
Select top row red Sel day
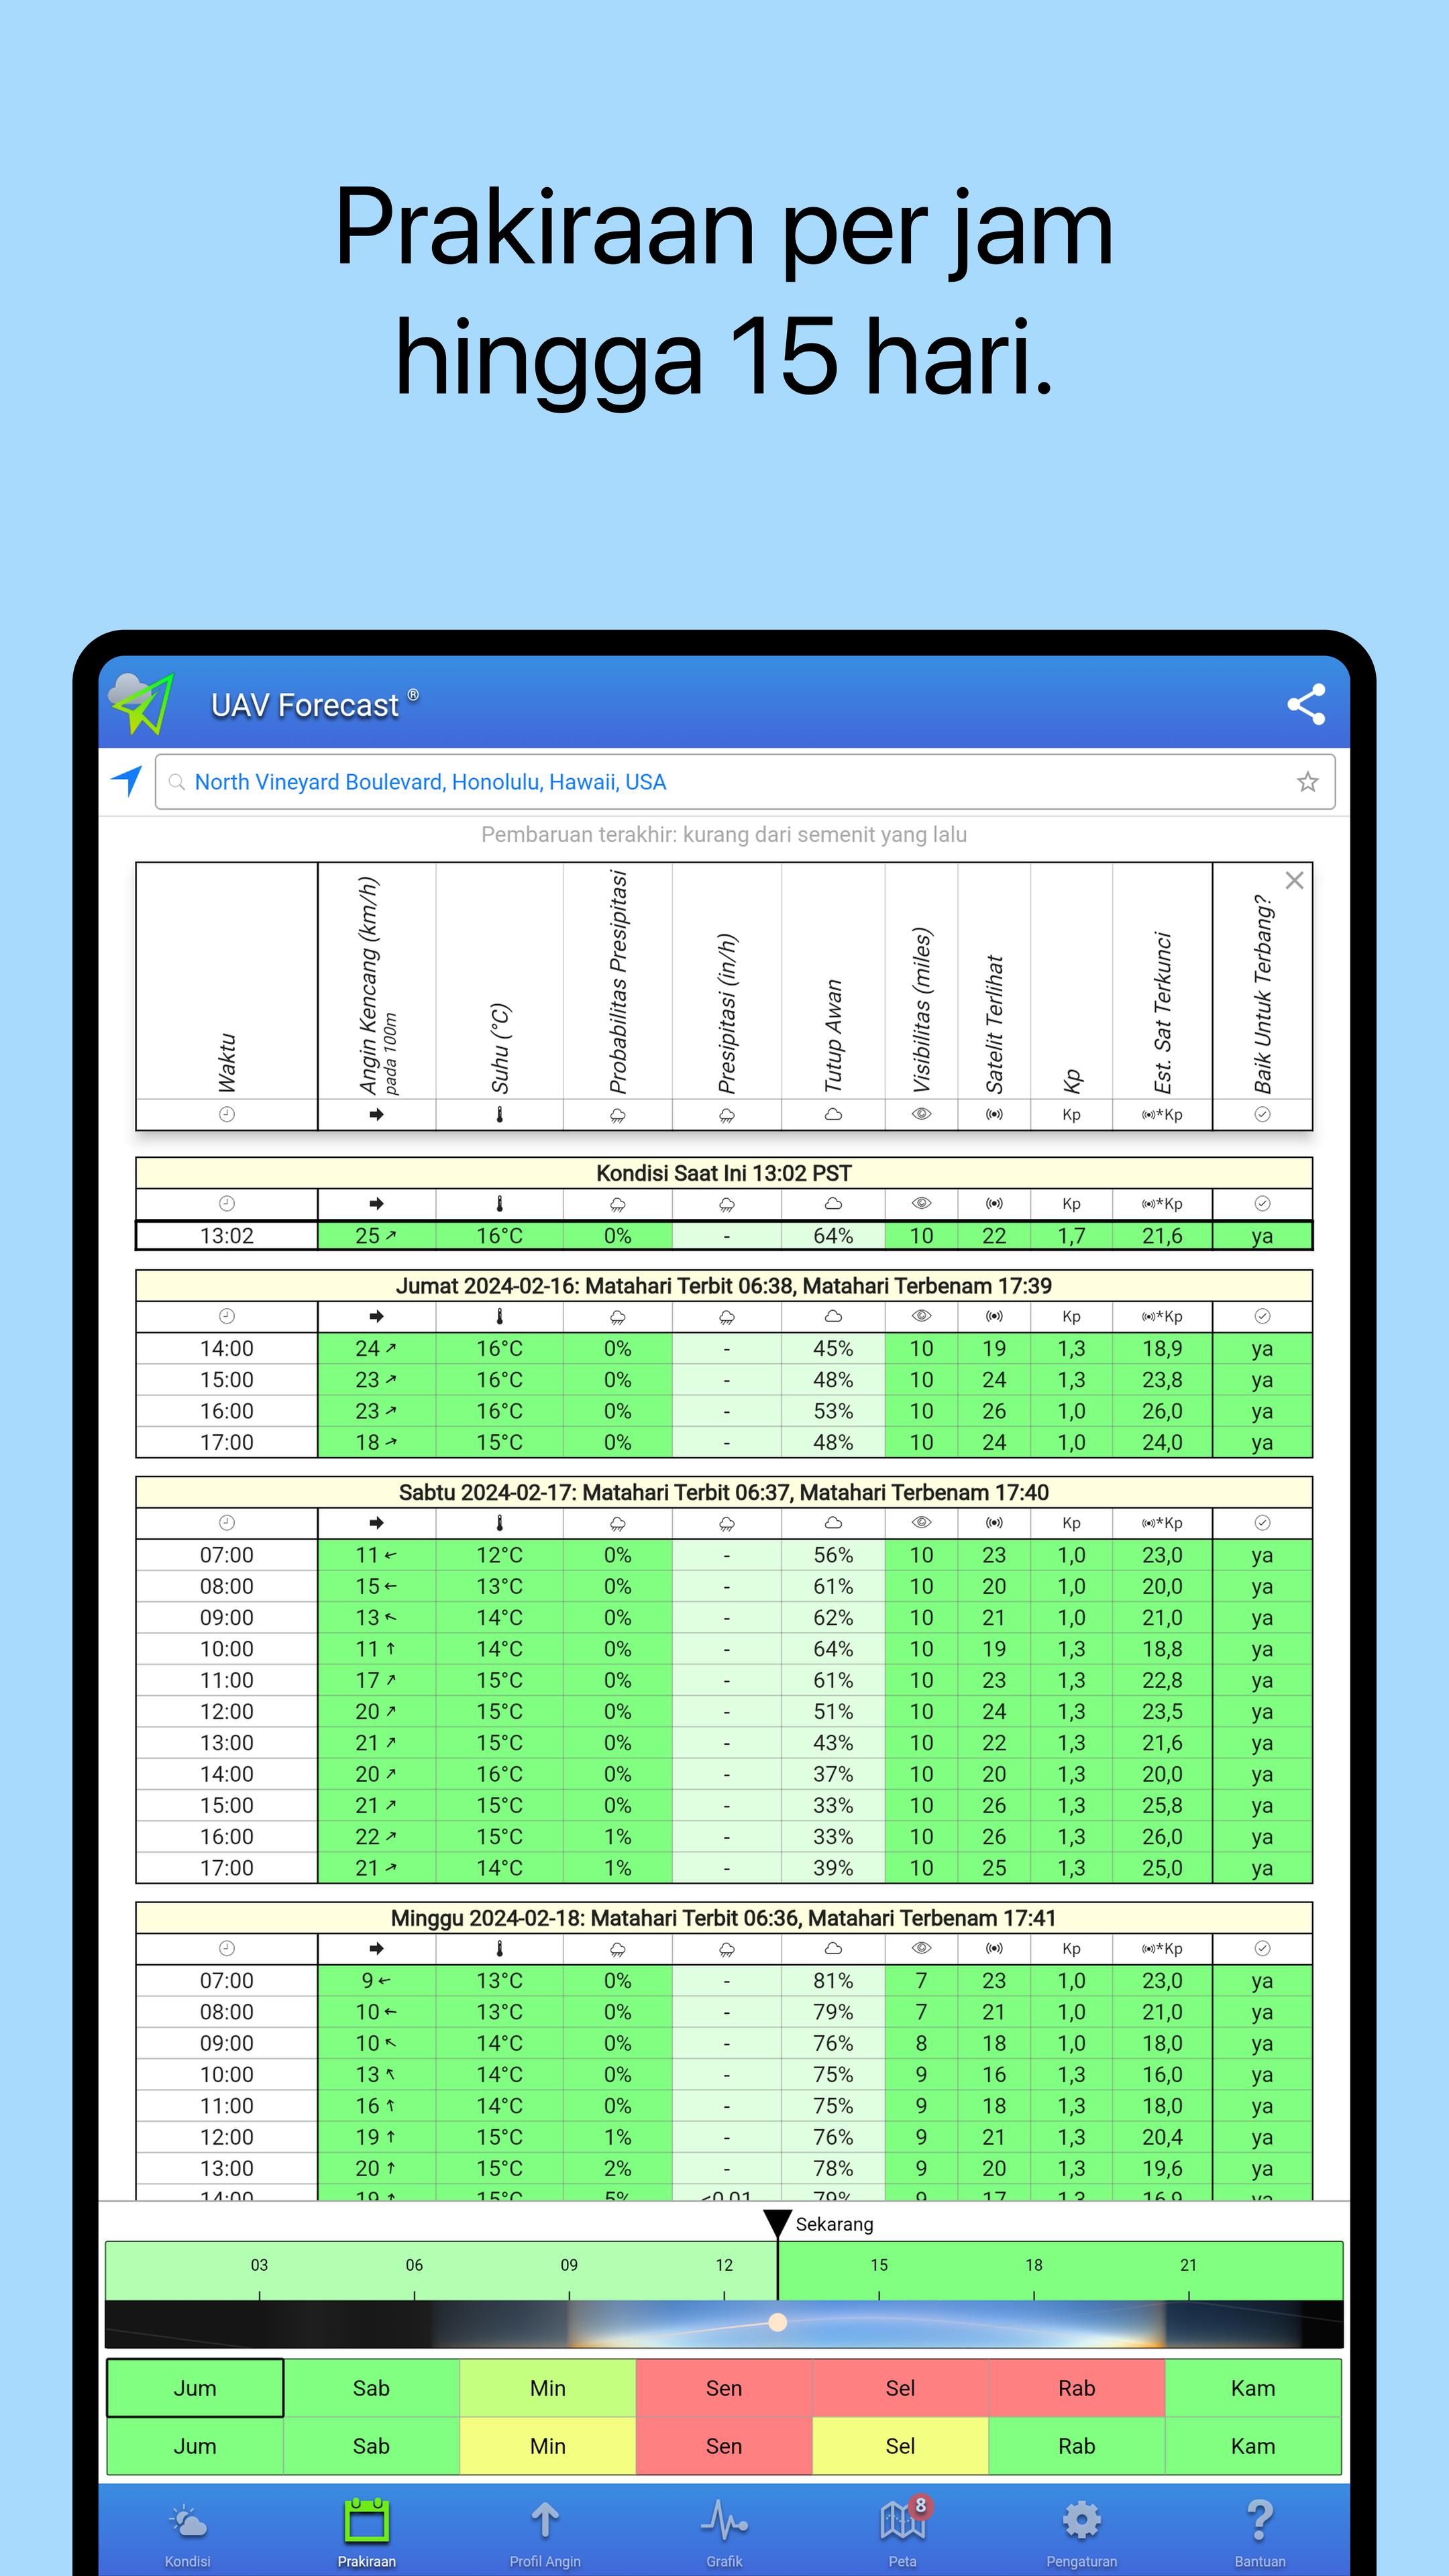900,2388
